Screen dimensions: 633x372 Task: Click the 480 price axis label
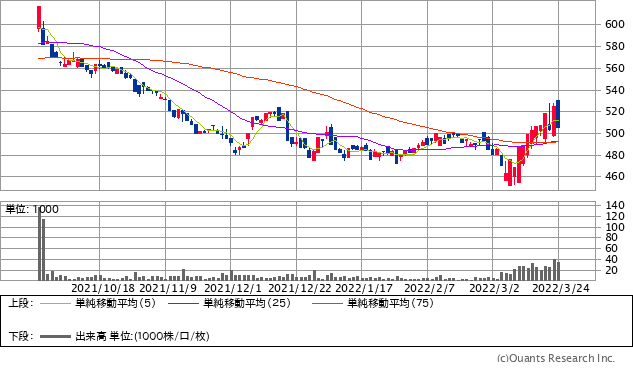[615, 155]
